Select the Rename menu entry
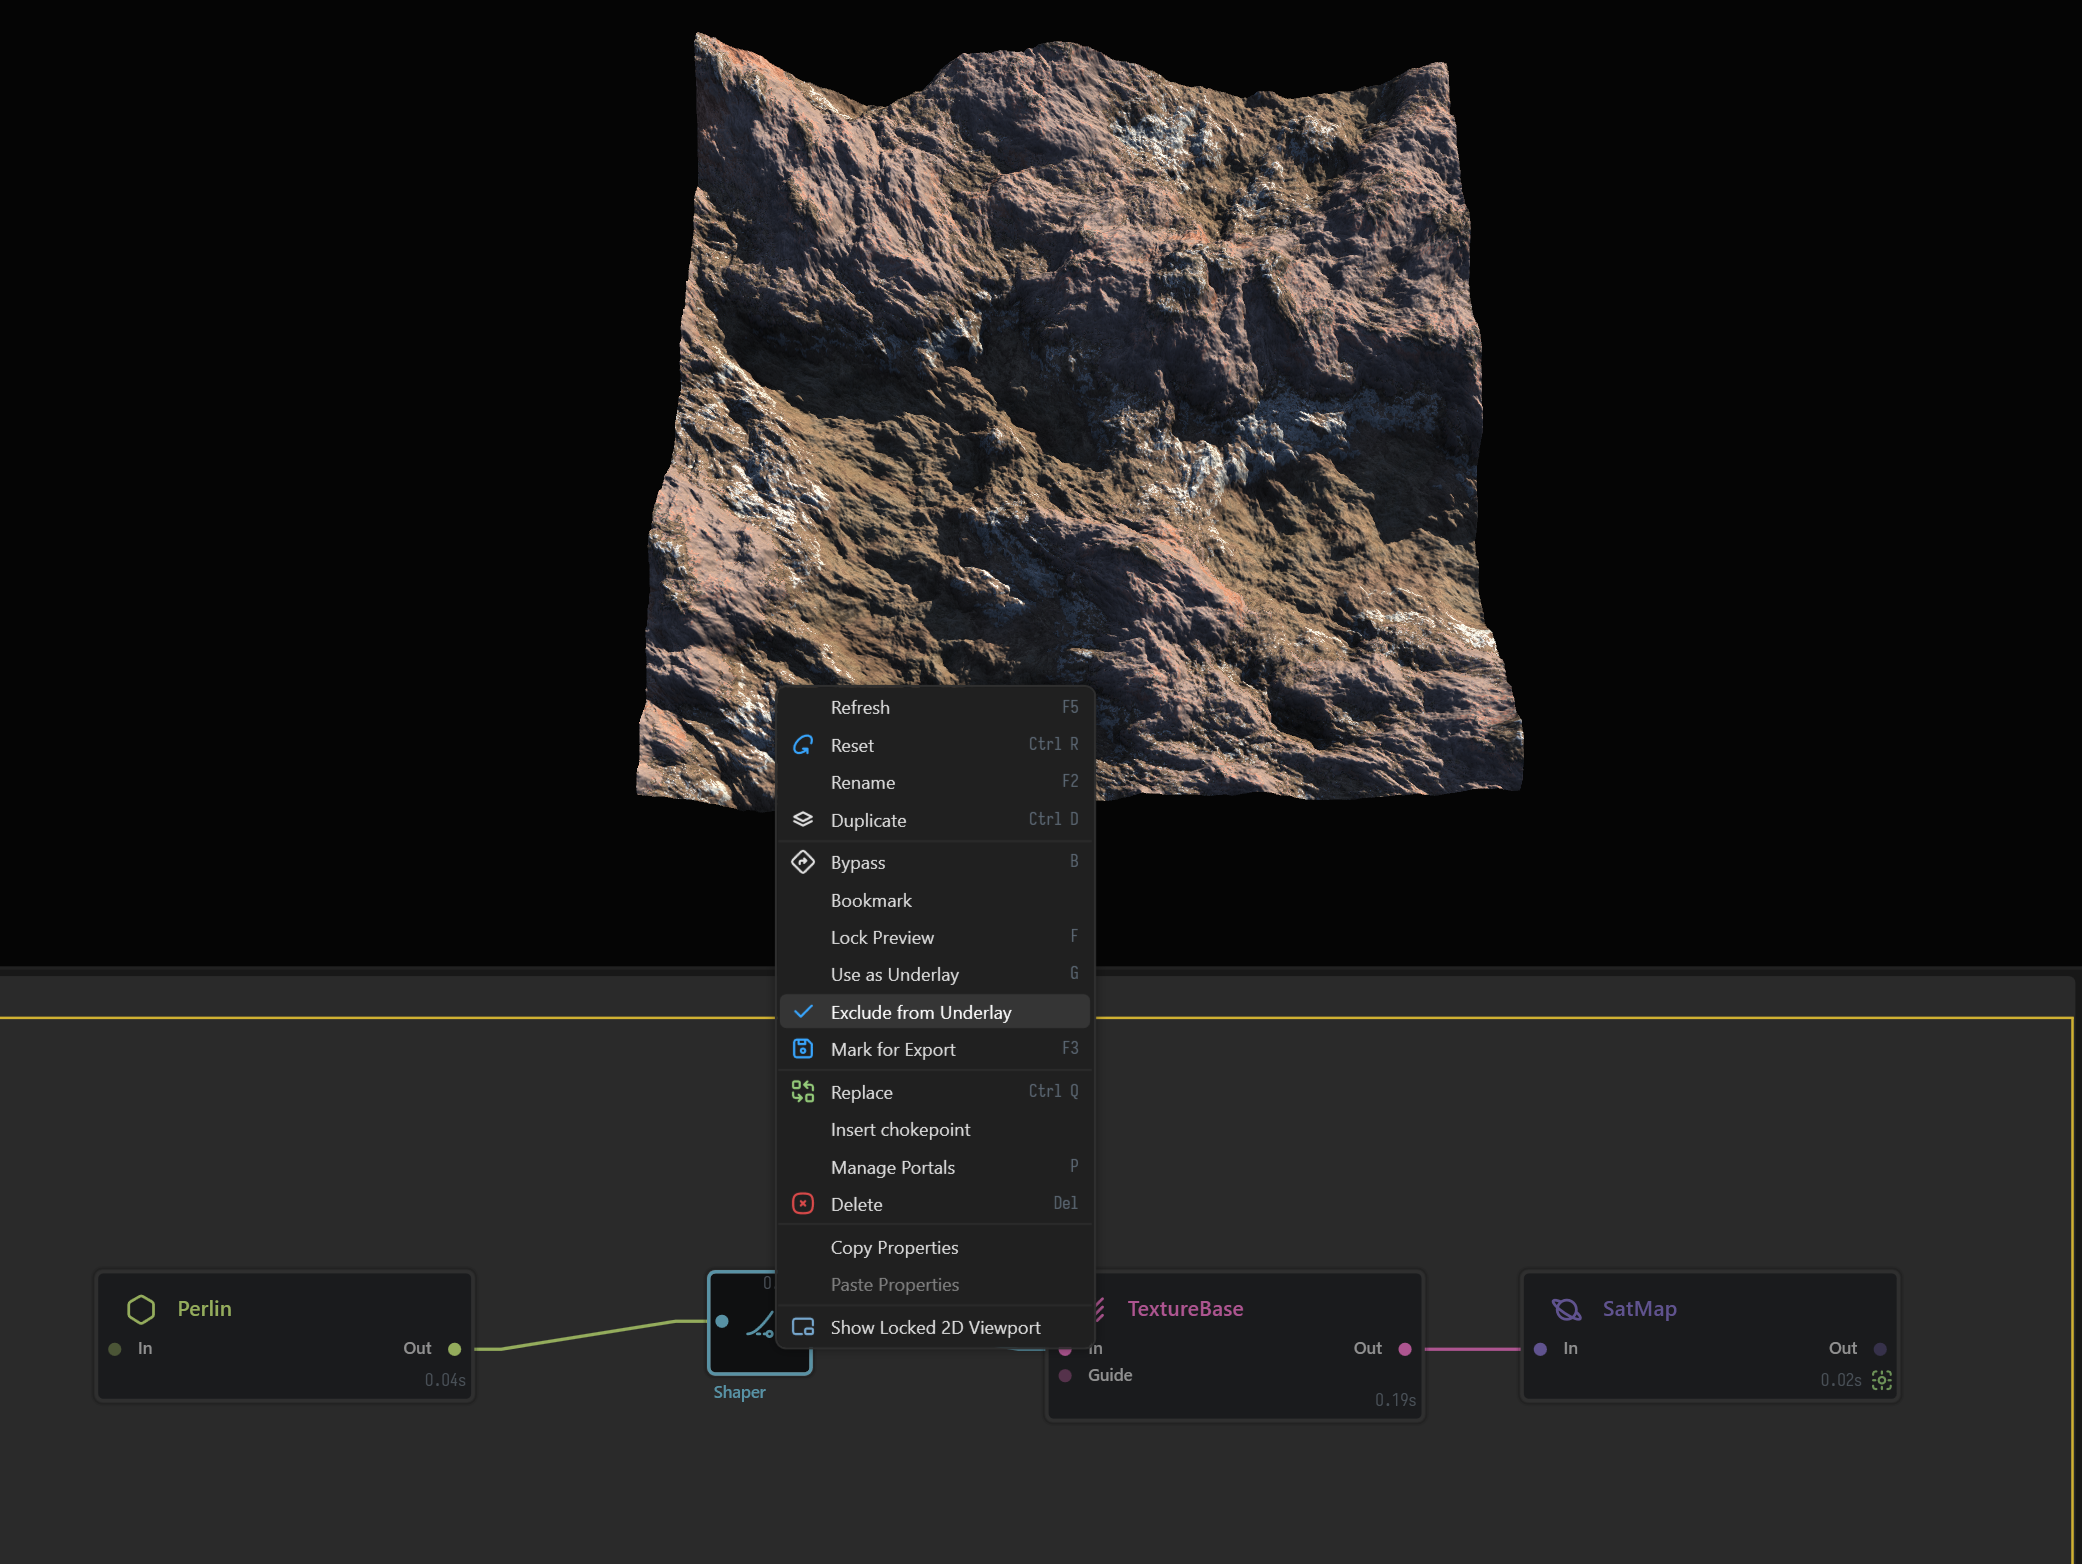 pos(935,782)
